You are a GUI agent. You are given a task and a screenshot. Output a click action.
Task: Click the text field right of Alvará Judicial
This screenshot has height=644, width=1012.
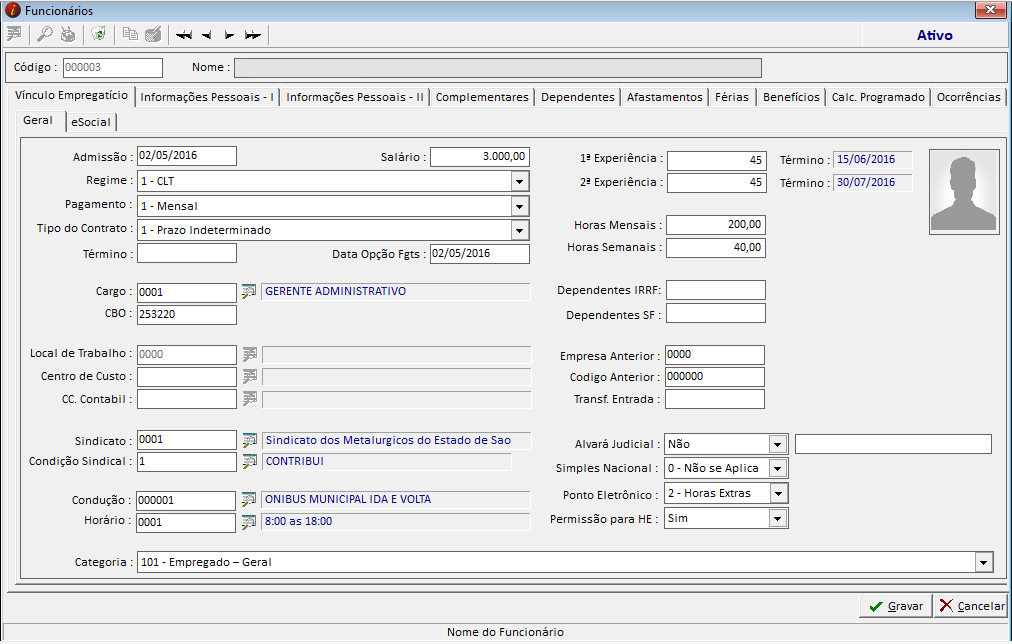tap(893, 444)
